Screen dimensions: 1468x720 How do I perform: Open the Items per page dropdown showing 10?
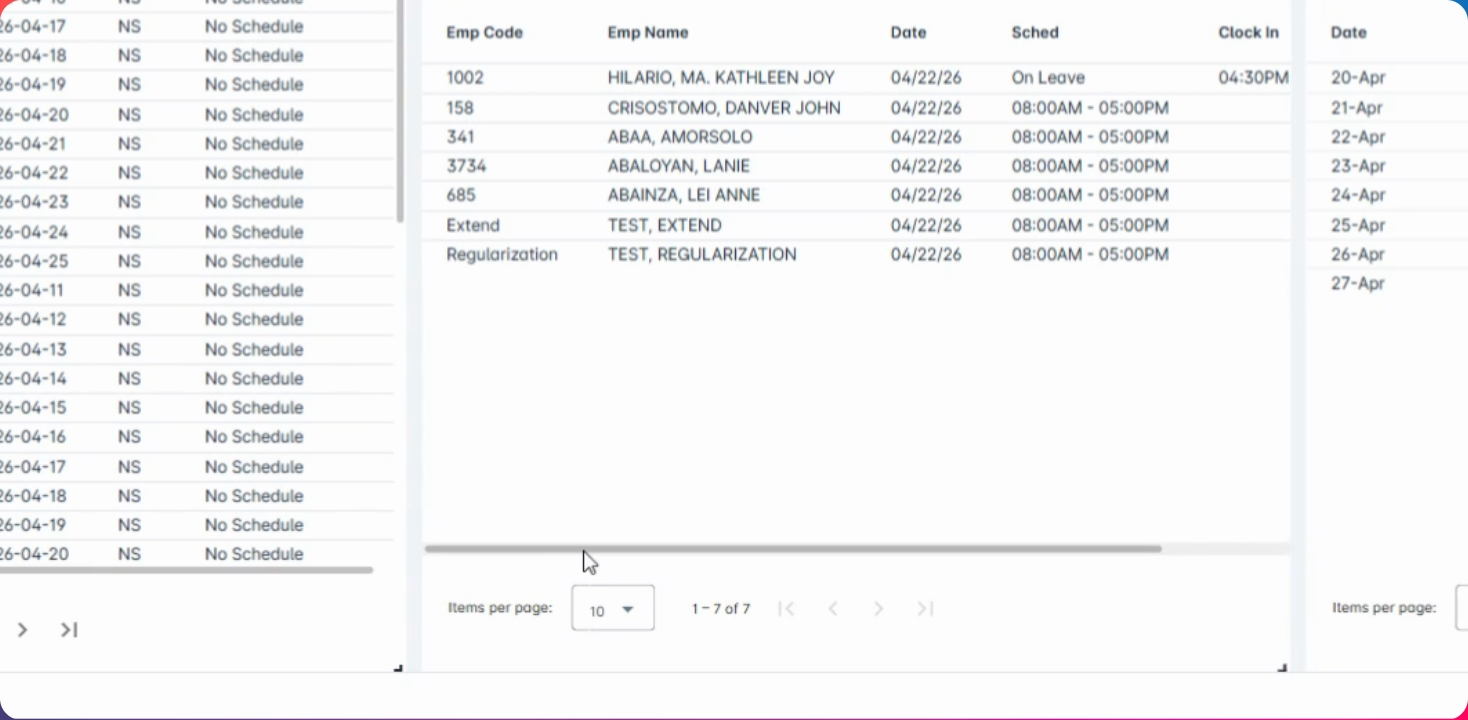click(x=613, y=608)
